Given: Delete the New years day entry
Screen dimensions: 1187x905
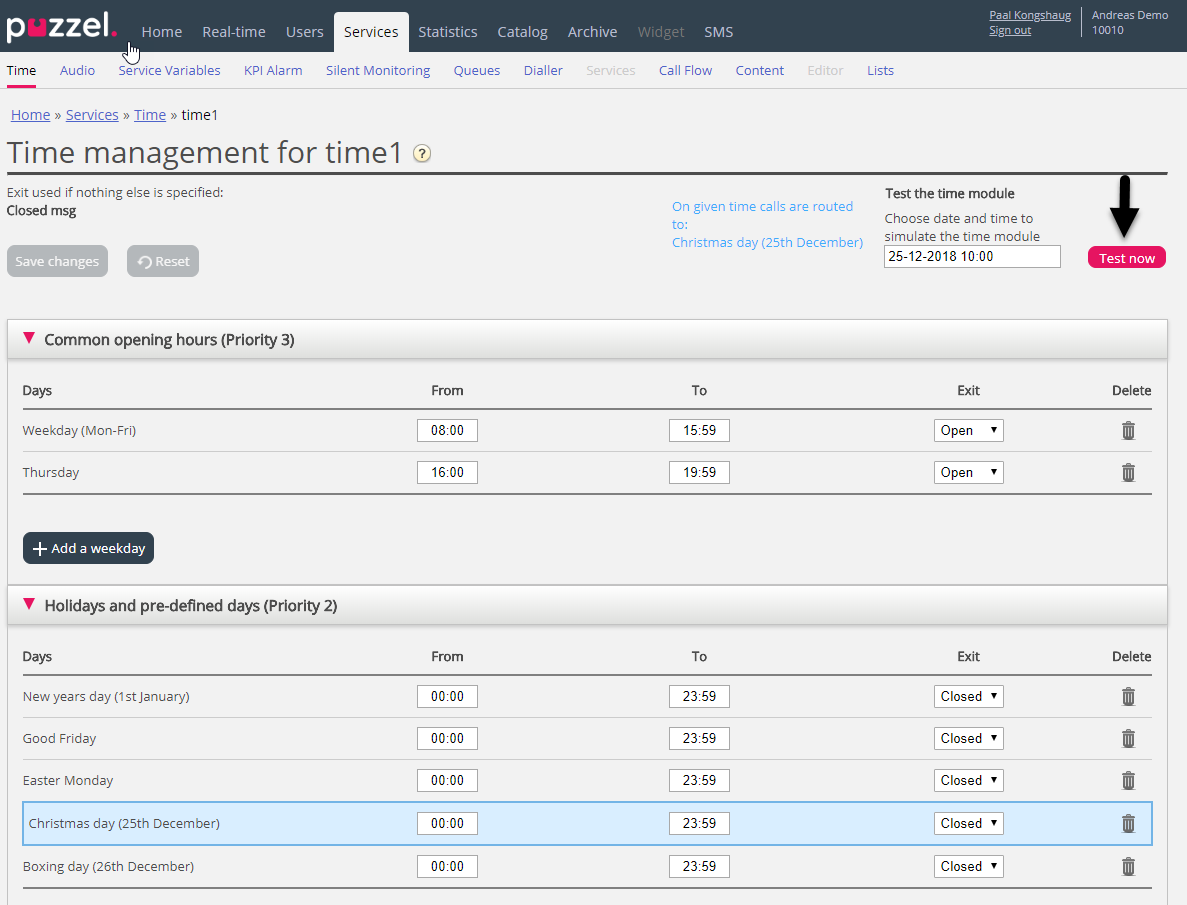Looking at the screenshot, I should pos(1128,697).
